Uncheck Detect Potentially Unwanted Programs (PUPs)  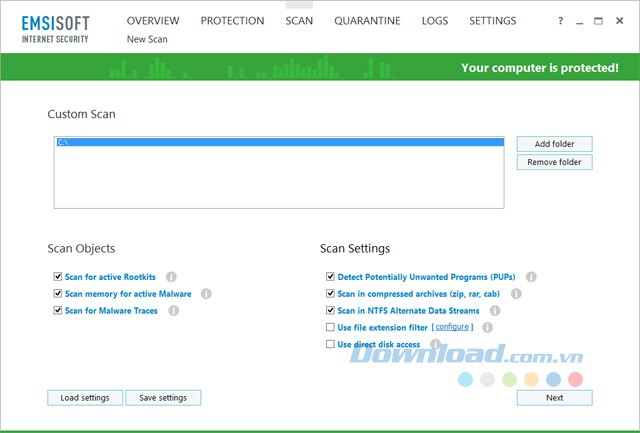(330, 277)
